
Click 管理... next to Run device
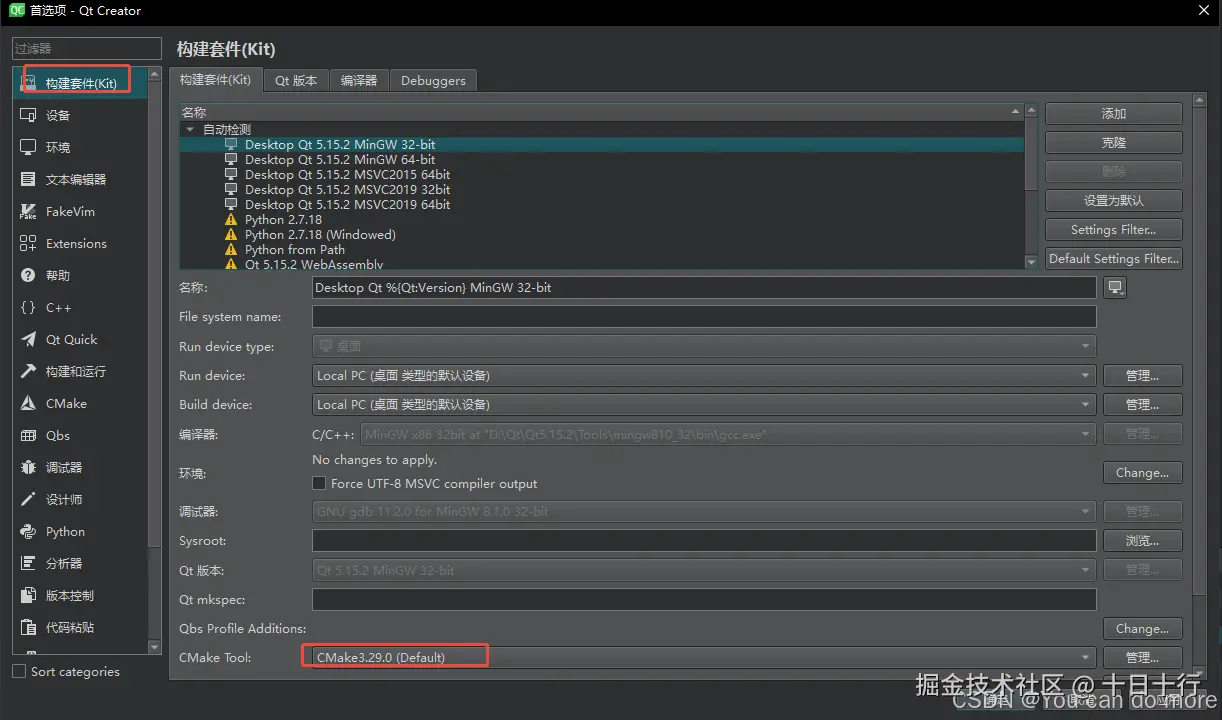[1143, 376]
